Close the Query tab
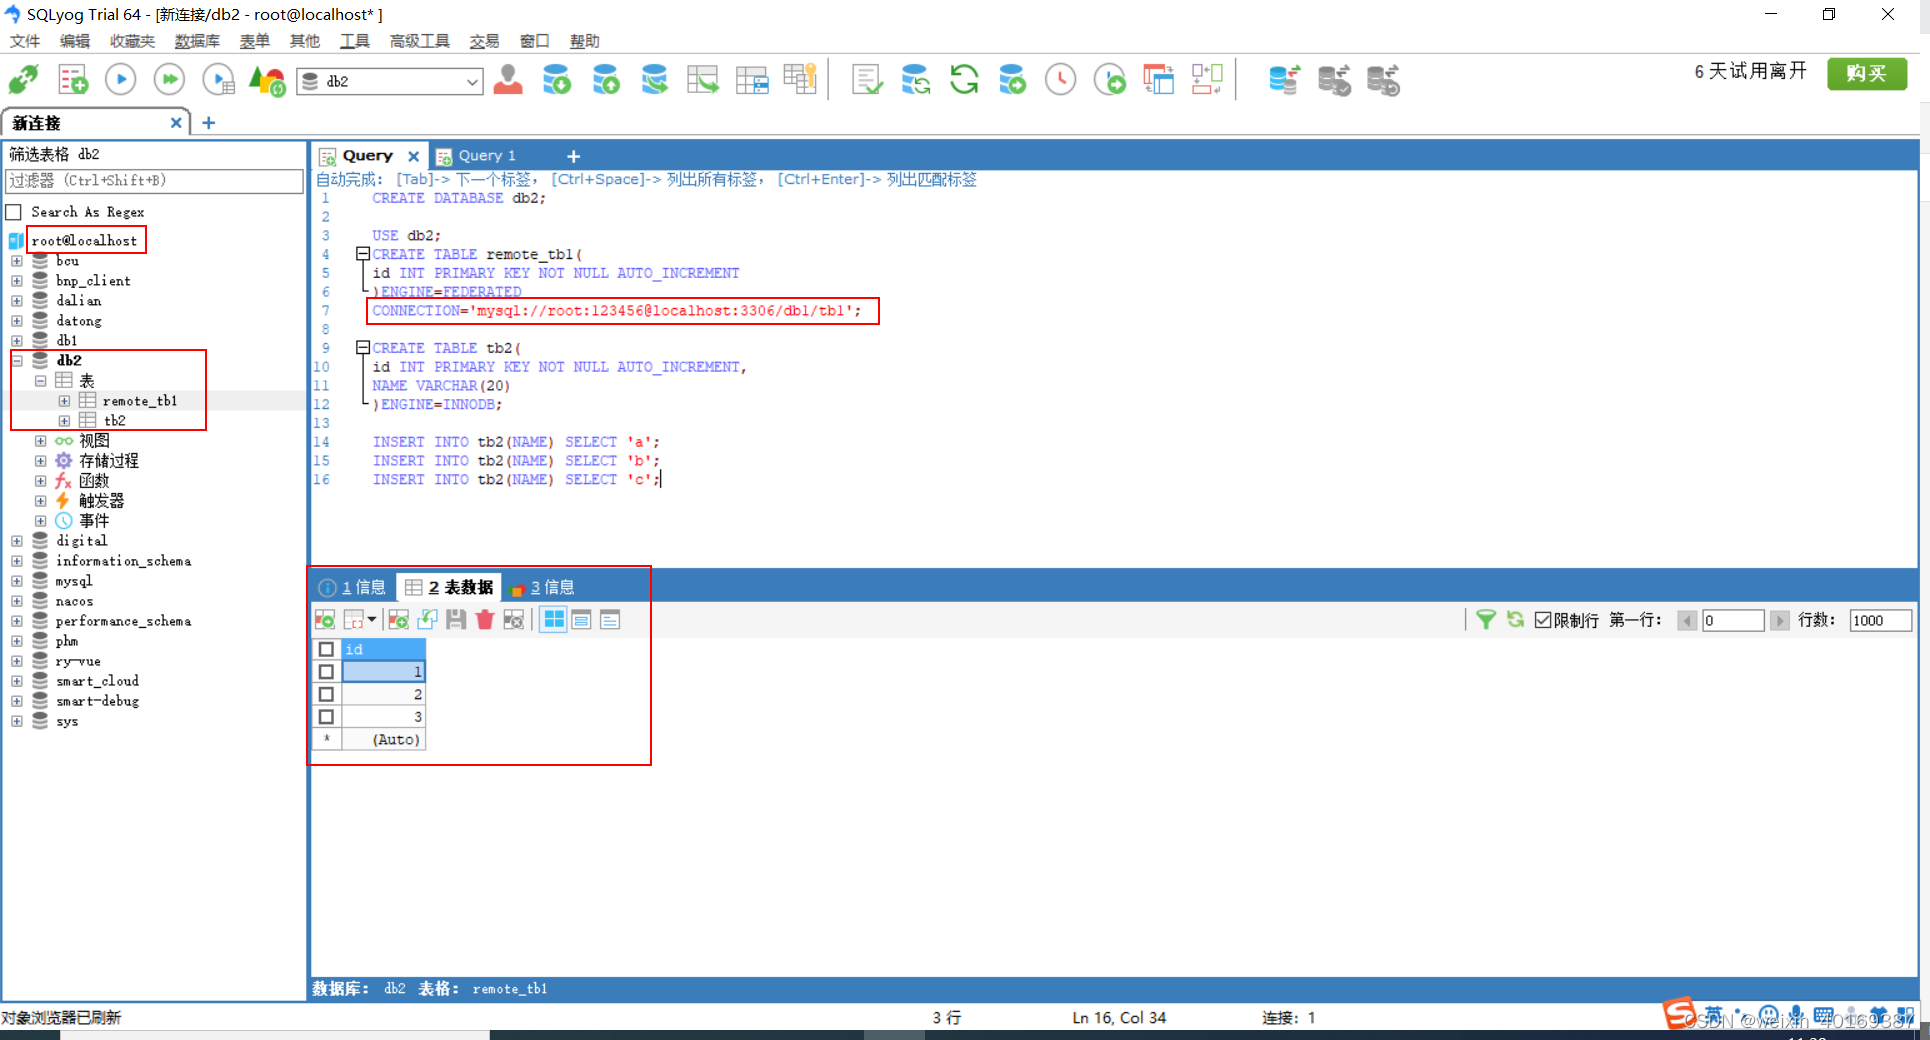The image size is (1930, 1040). [x=413, y=156]
